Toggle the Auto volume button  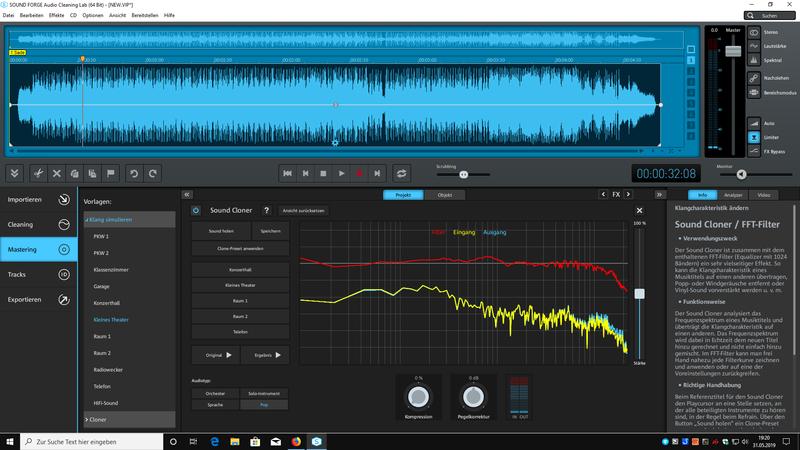(x=754, y=123)
